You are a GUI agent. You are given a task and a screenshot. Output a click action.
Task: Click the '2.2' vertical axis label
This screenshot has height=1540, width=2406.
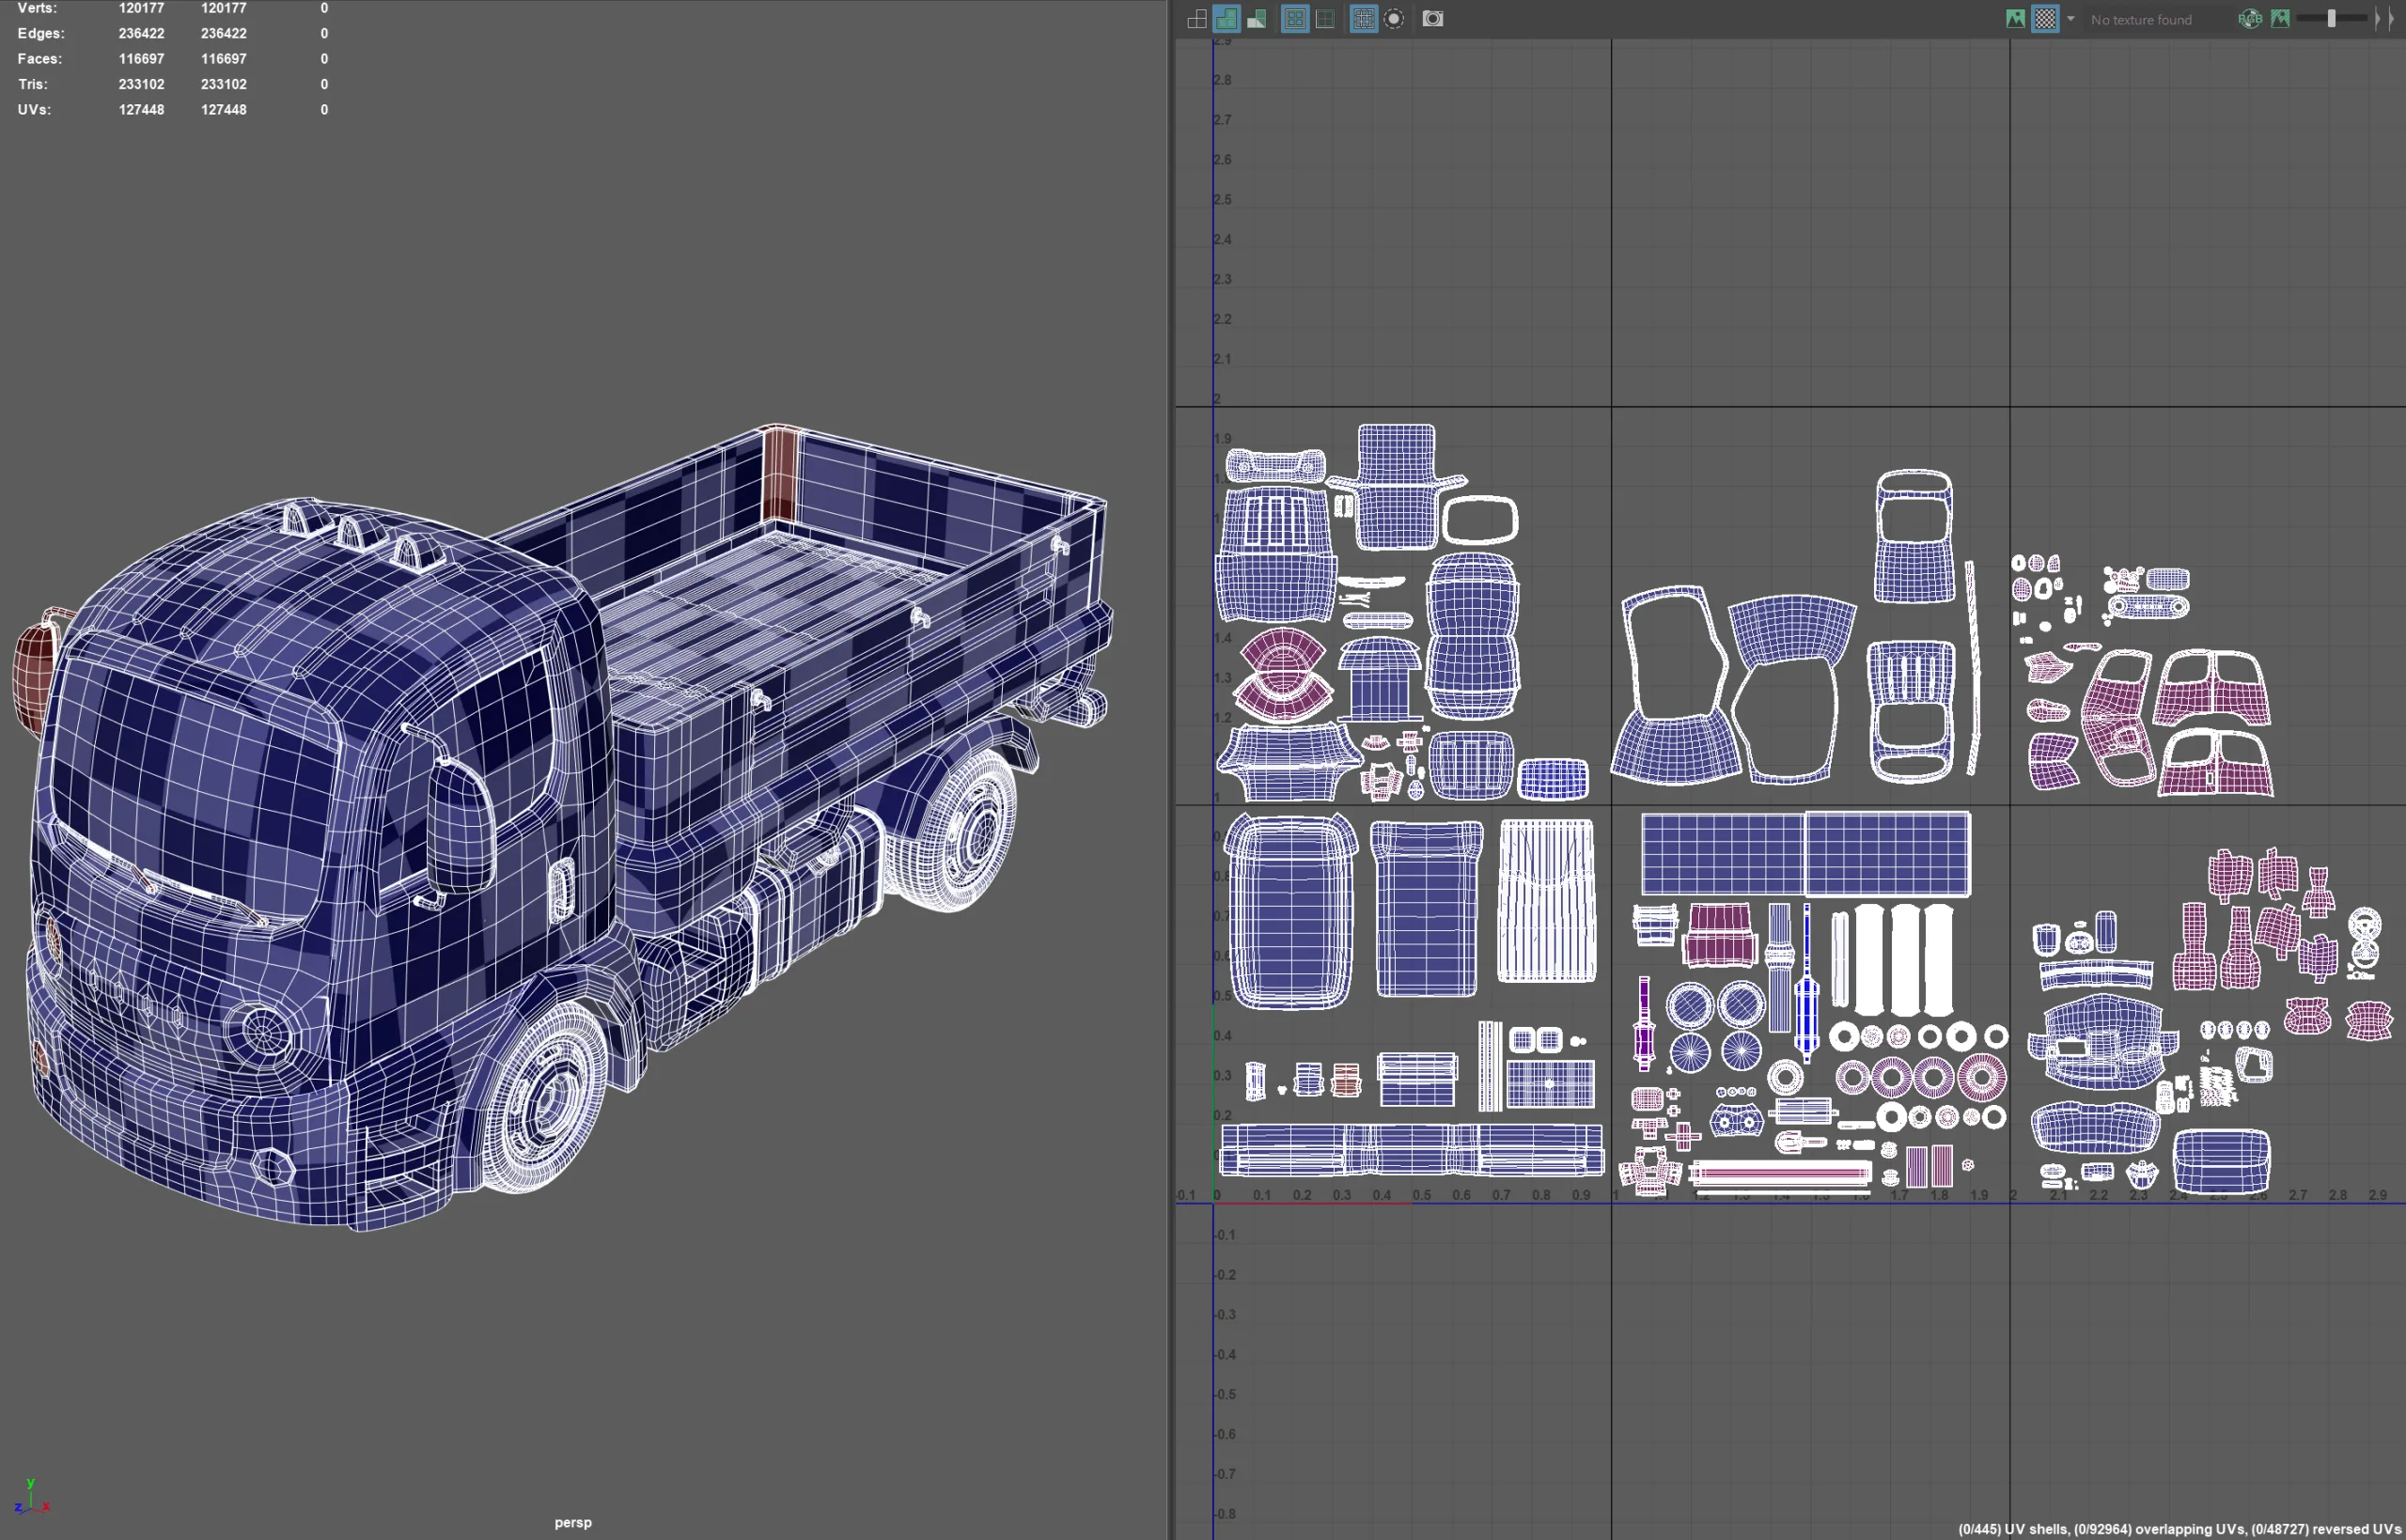pos(1222,319)
